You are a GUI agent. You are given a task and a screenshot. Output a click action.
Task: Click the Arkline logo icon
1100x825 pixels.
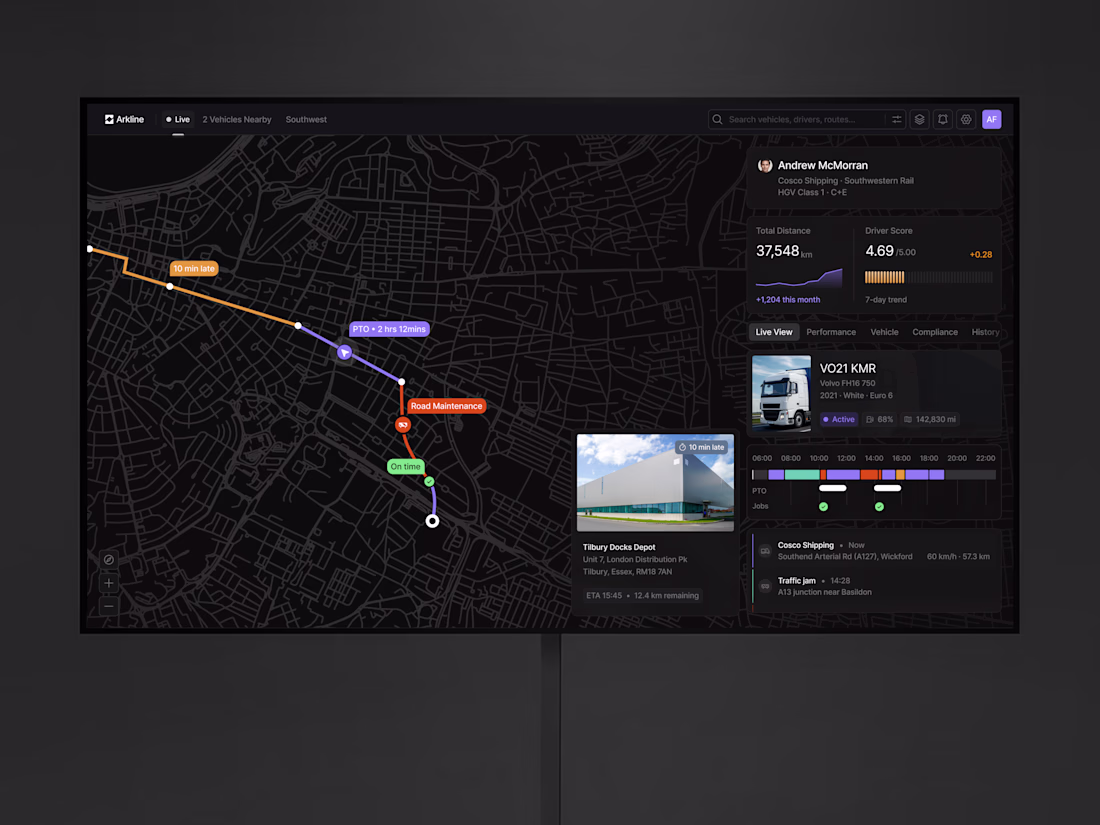[x=109, y=119]
